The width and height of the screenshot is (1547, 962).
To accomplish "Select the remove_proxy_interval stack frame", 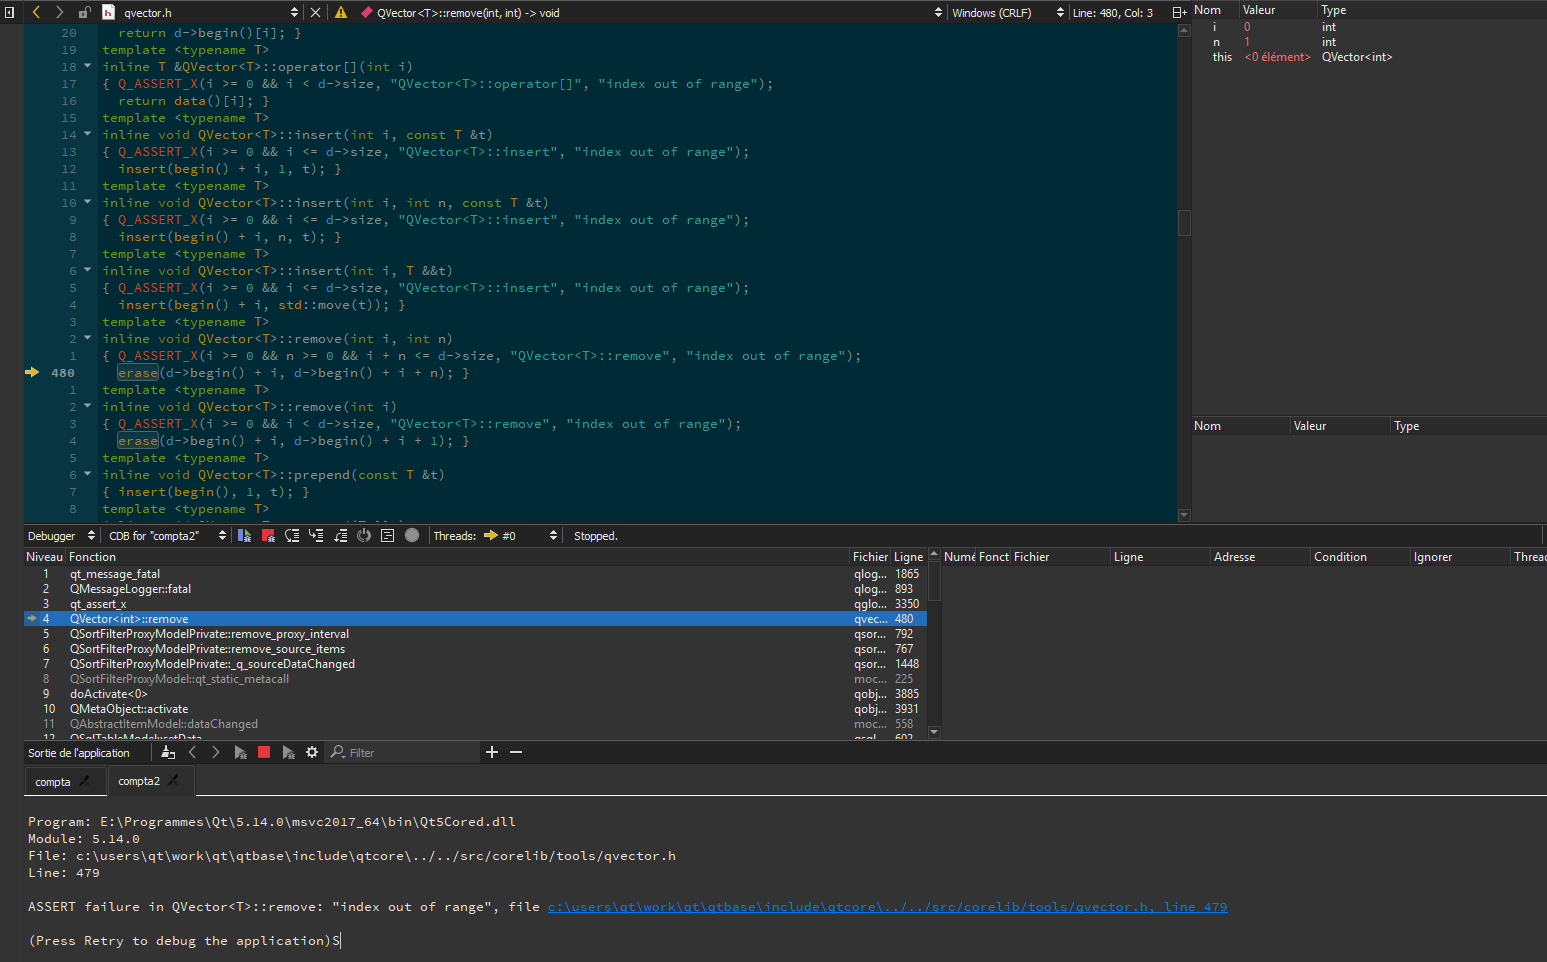I will click(x=209, y=634).
